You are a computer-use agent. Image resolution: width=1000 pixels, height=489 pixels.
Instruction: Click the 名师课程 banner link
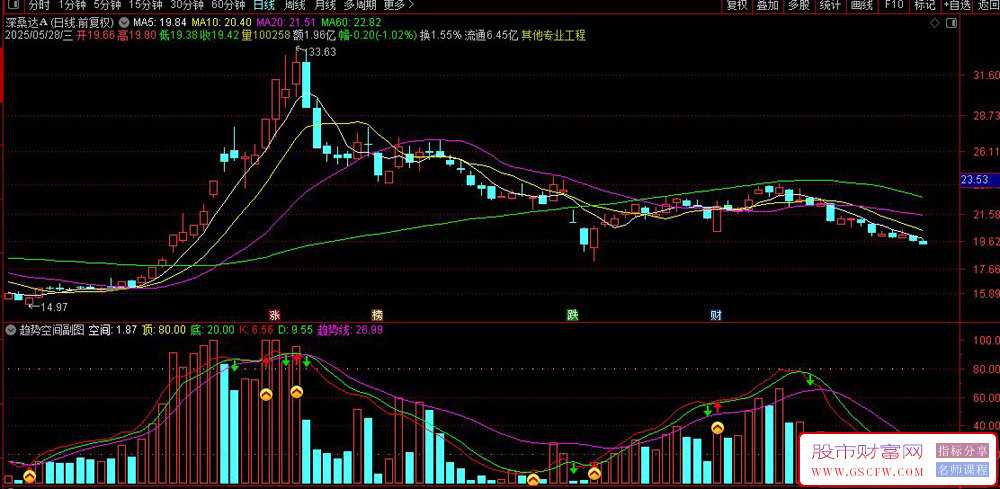tap(962, 470)
